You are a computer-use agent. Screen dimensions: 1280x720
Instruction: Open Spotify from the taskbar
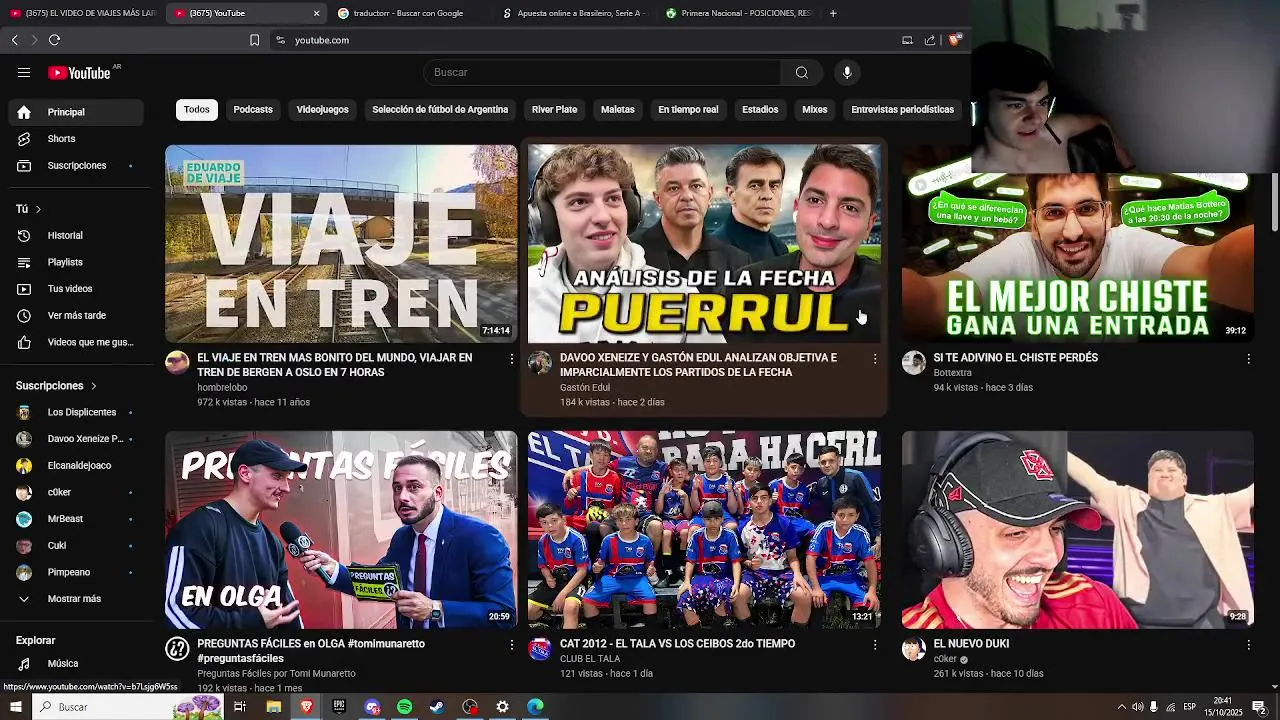pyautogui.click(x=404, y=707)
